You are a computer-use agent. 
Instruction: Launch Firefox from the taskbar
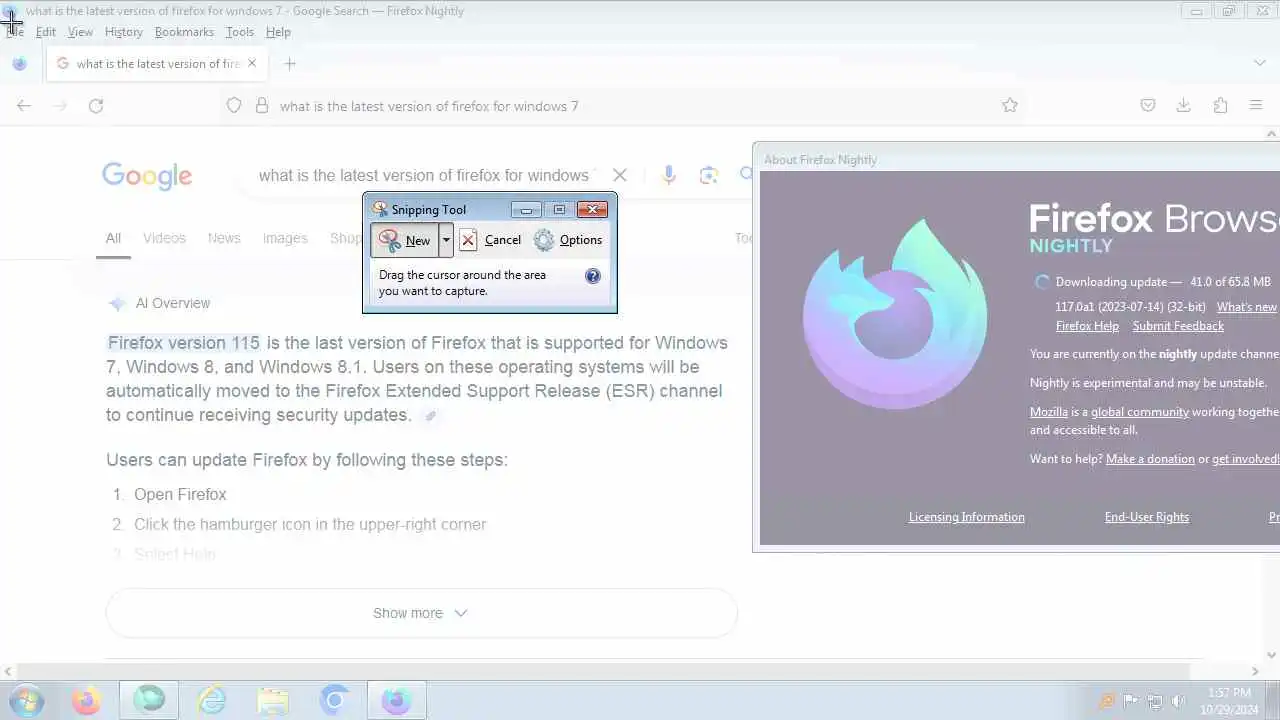click(x=86, y=701)
